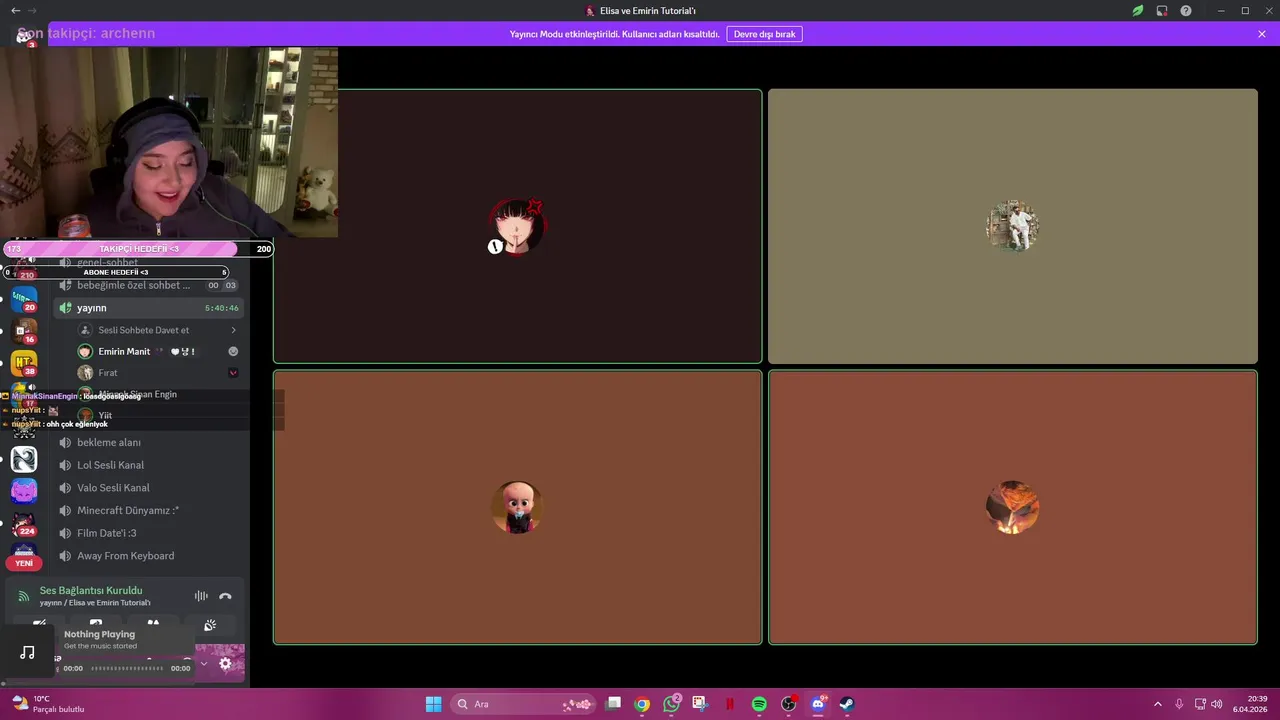The image size is (1280, 720).
Task: Click the red icon beside Fırat
Action: pos(233,373)
